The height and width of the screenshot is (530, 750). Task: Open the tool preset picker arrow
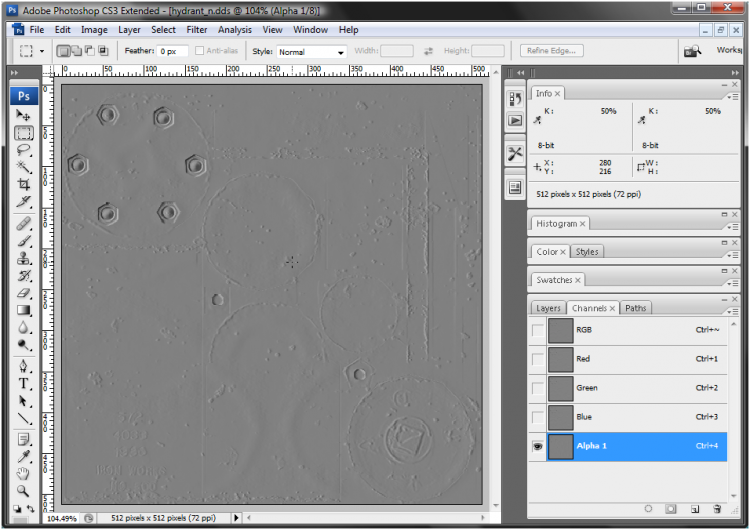point(41,51)
